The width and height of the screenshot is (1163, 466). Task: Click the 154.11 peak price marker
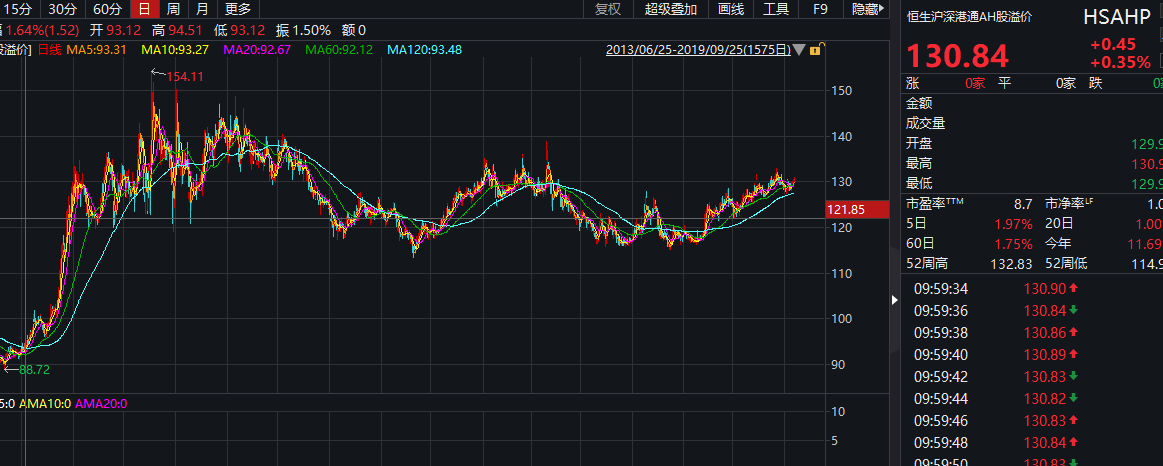tap(184, 76)
